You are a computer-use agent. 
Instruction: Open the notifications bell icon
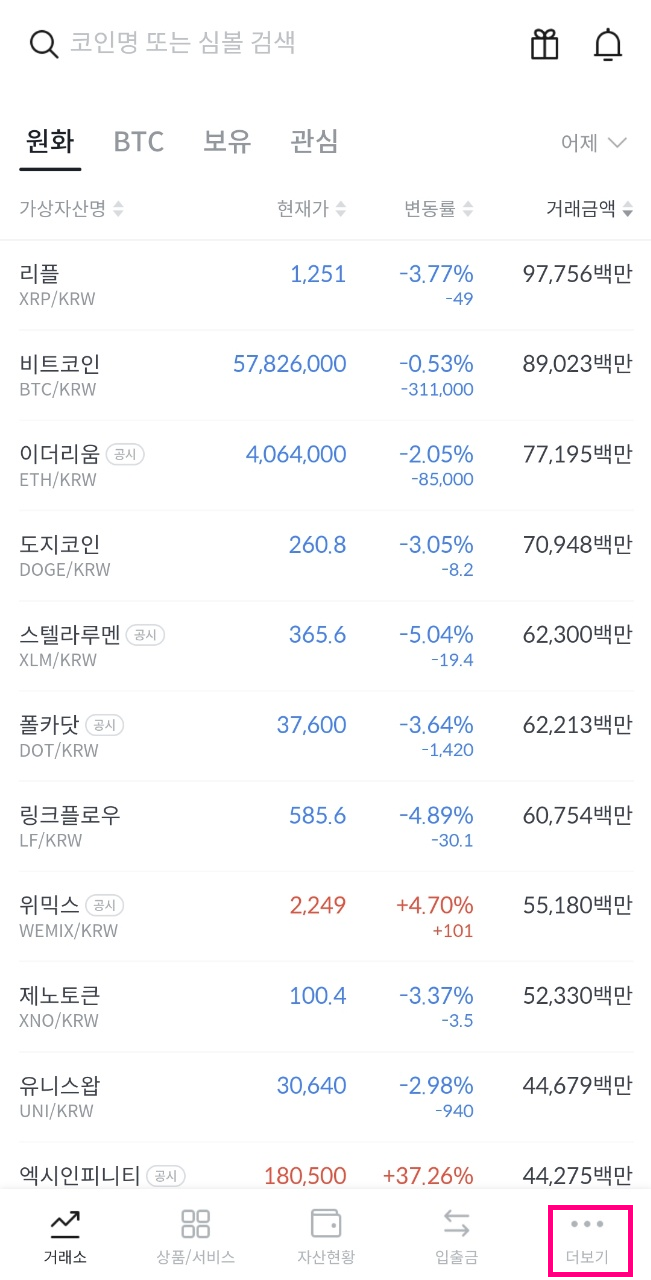(606, 44)
